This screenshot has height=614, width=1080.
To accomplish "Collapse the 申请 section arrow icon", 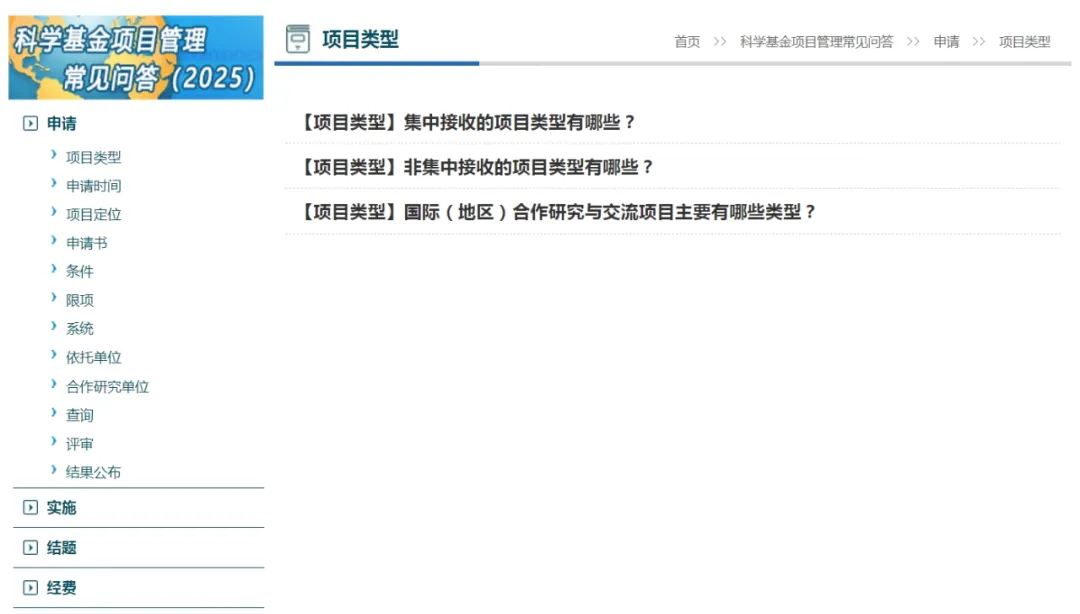I will click(30, 124).
